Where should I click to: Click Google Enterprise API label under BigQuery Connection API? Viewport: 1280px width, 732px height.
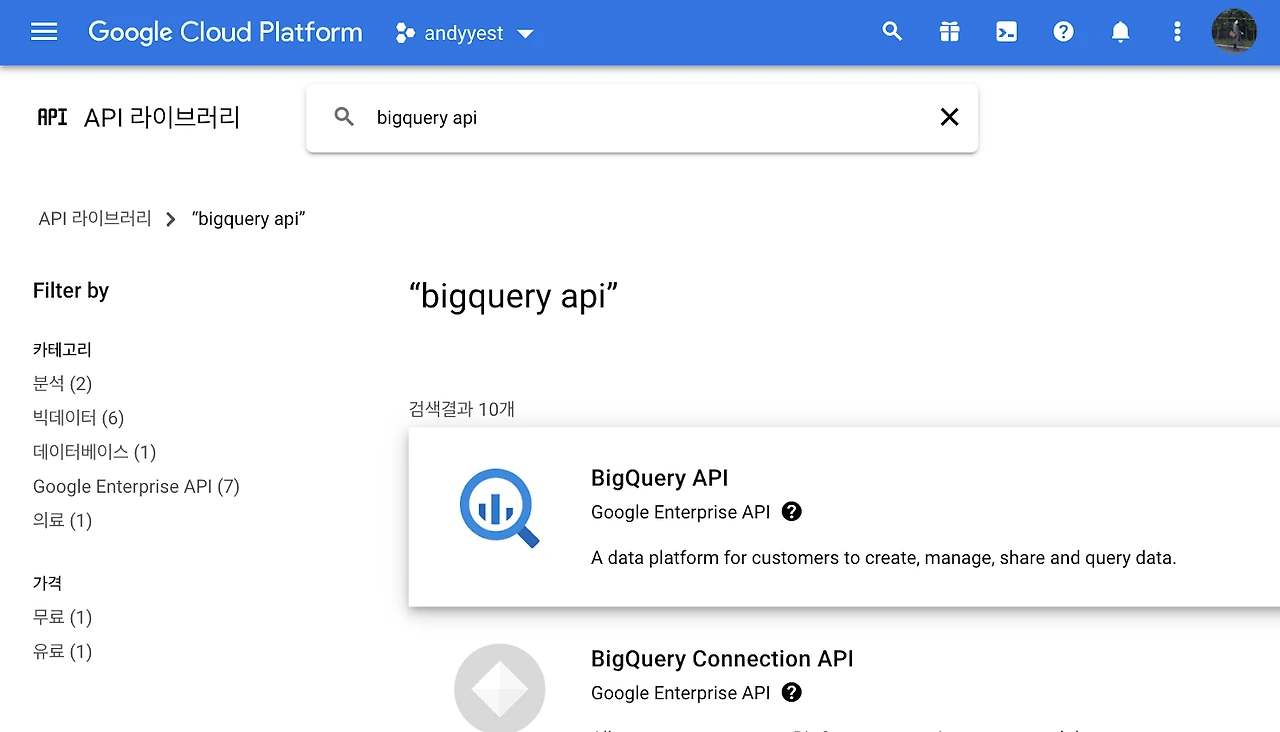click(x=681, y=693)
